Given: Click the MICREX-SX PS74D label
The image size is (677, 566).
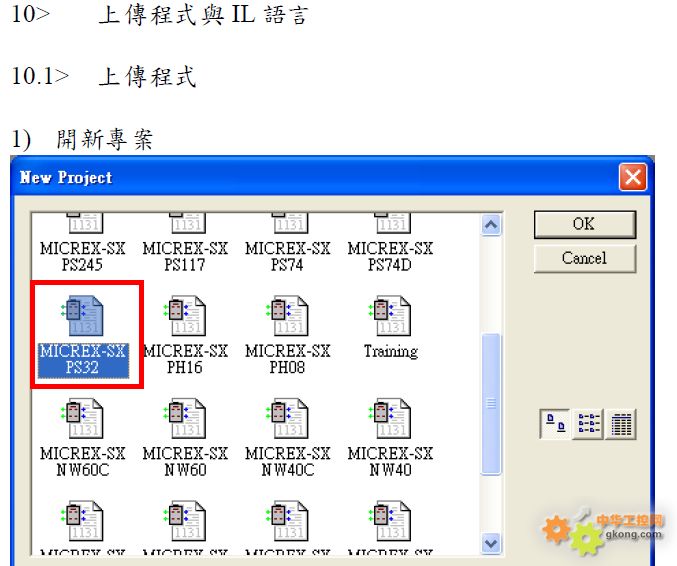Looking at the screenshot, I should pyautogui.click(x=390, y=256).
